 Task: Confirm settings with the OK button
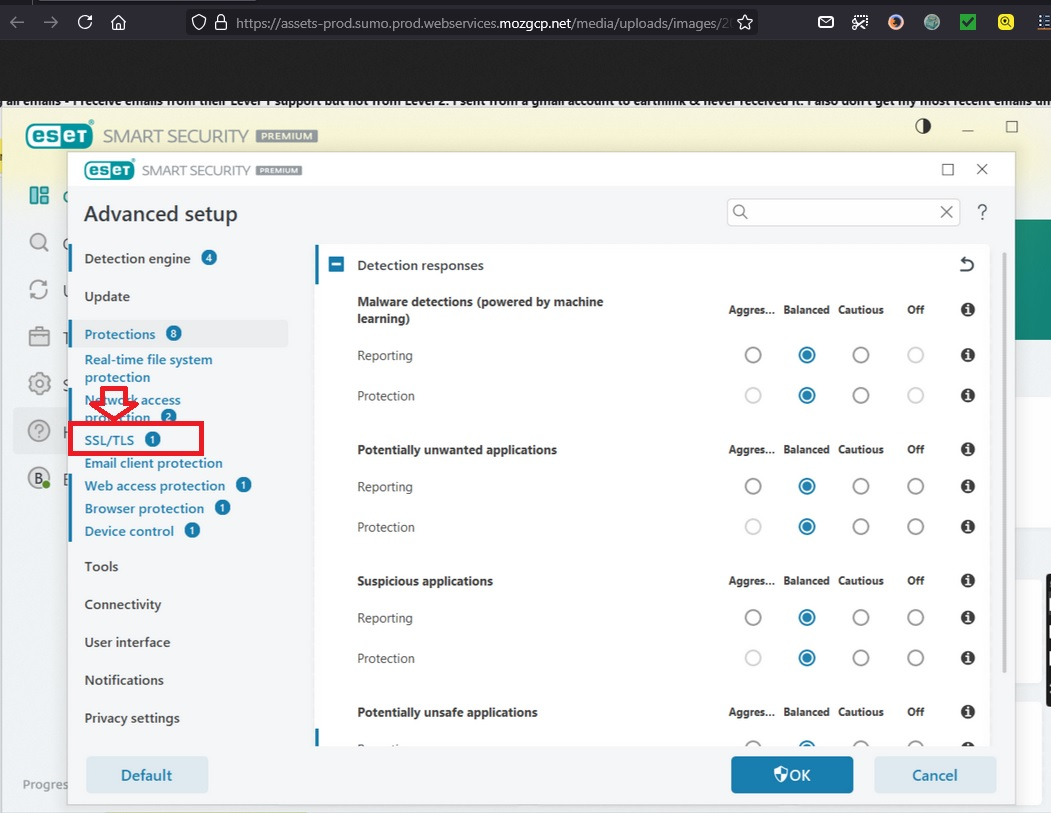point(792,775)
